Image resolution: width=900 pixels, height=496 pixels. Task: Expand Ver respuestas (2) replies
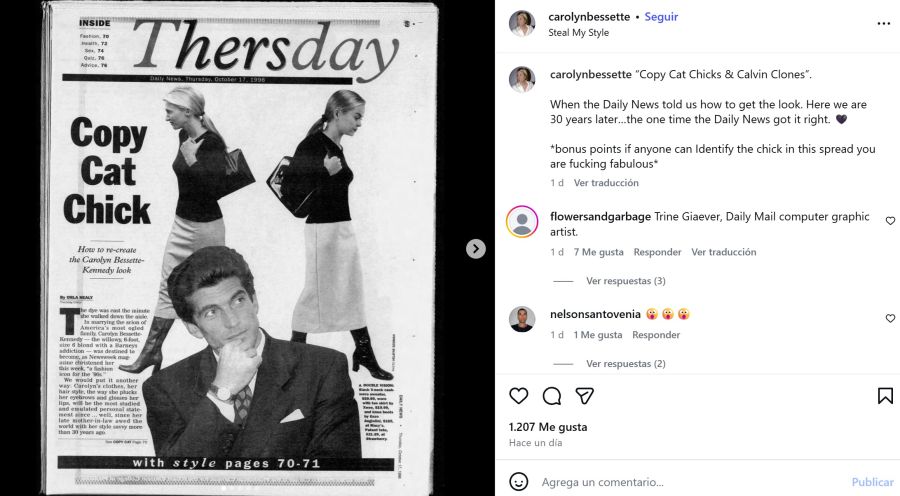click(626, 363)
